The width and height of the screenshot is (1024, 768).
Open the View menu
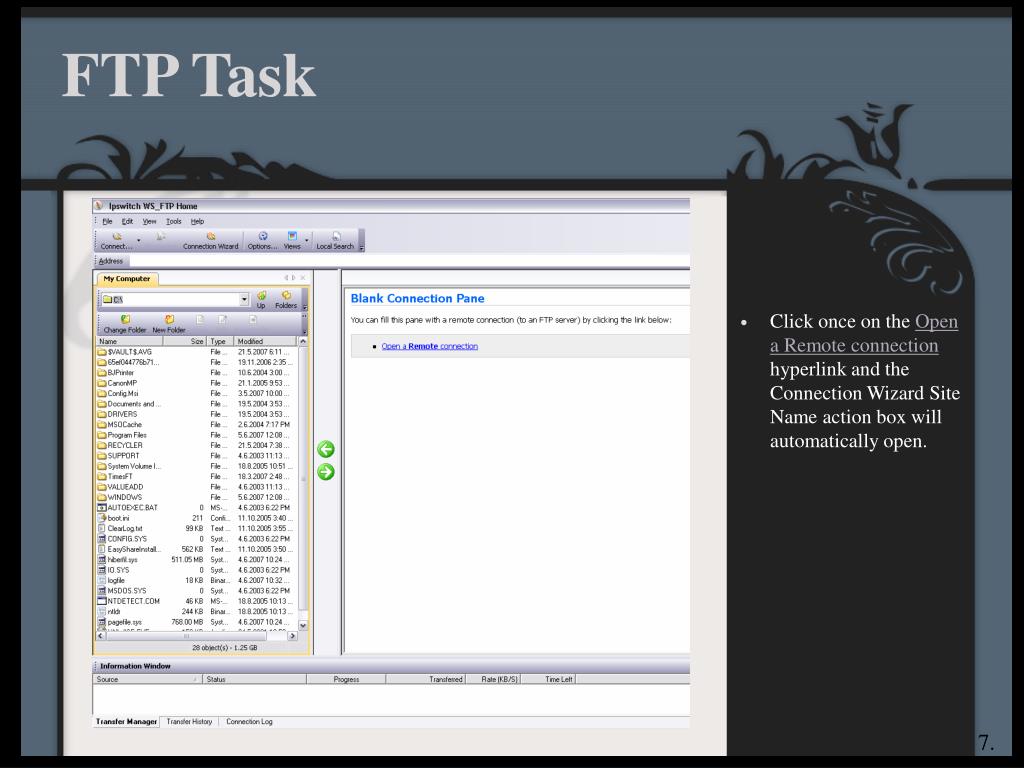click(150, 221)
